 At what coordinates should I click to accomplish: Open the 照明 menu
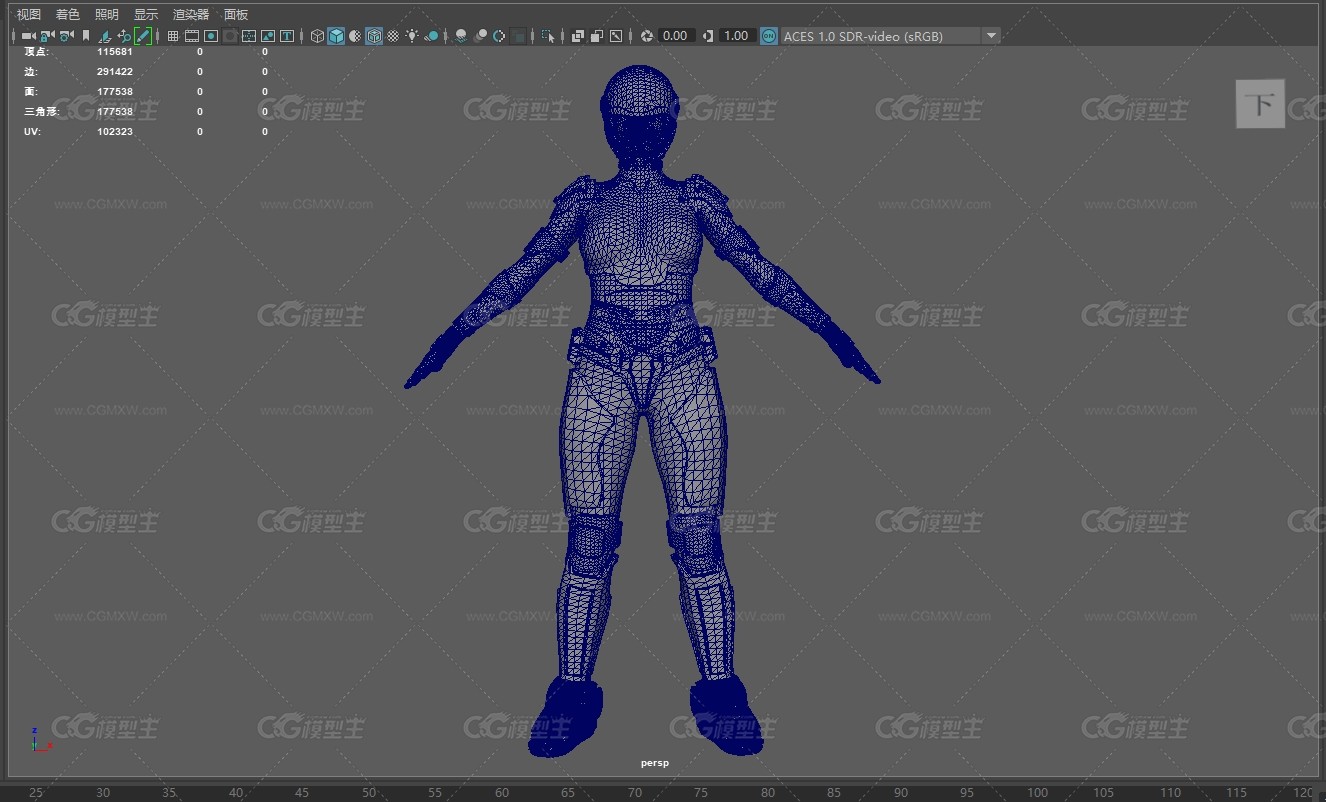tap(107, 14)
